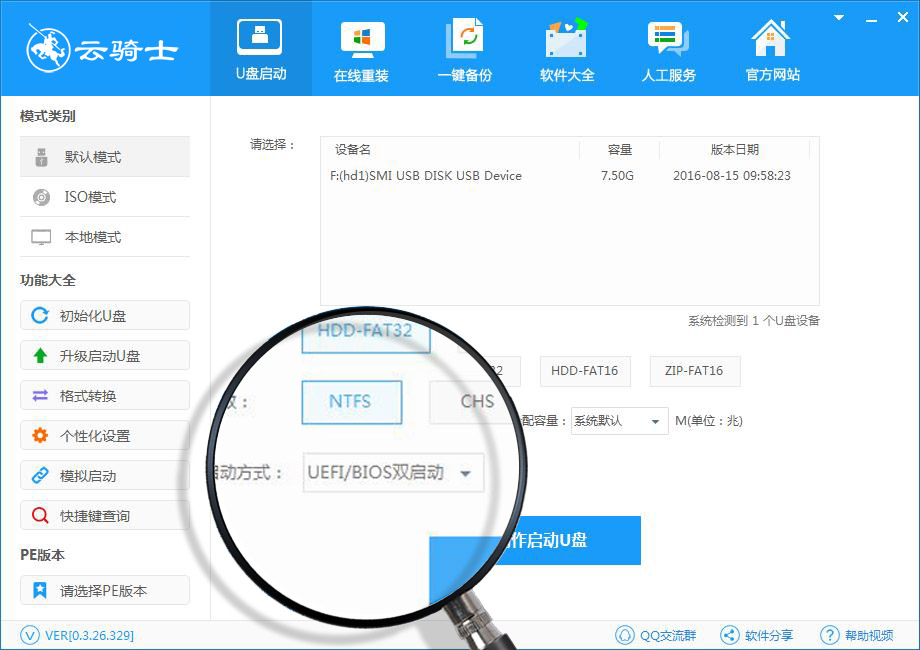This screenshot has width=920, height=650.
Task: Choose the ZIP-FAT16 mode
Action: 694,371
